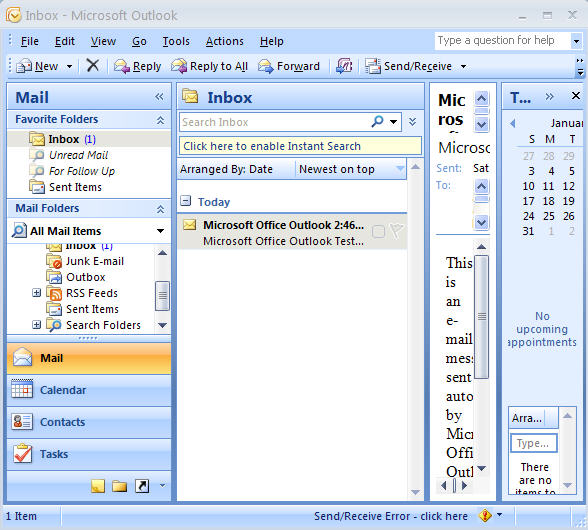
Task: Switch to the Contacts pane
Action: point(89,422)
